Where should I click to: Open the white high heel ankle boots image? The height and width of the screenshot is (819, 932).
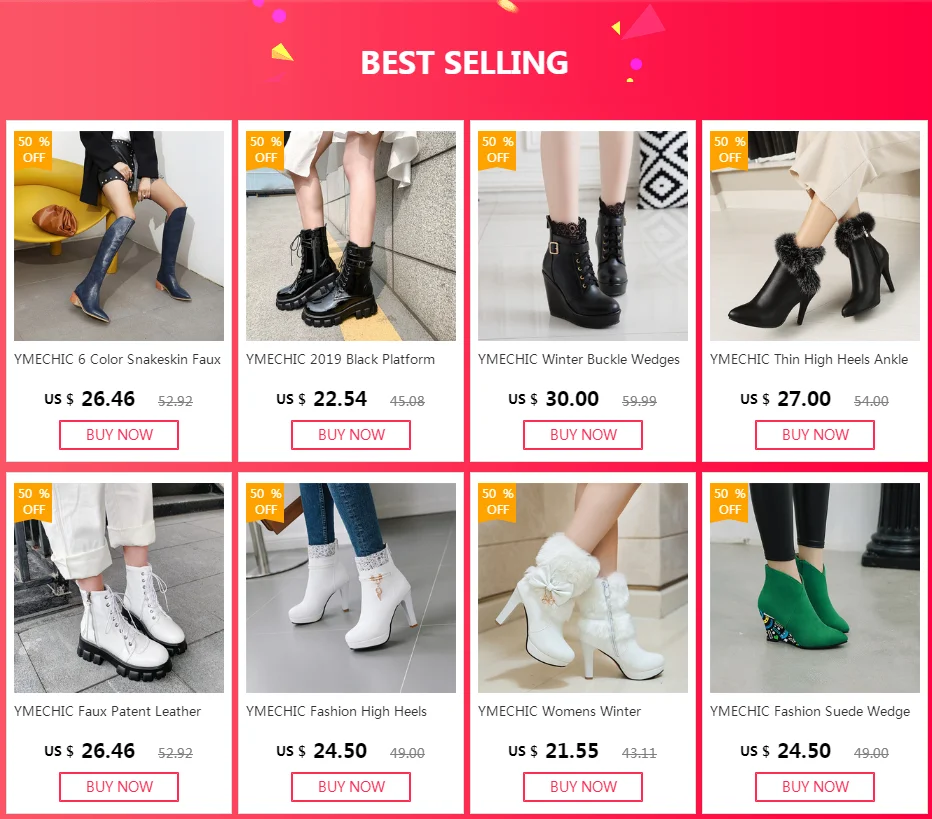pyautogui.click(x=351, y=588)
